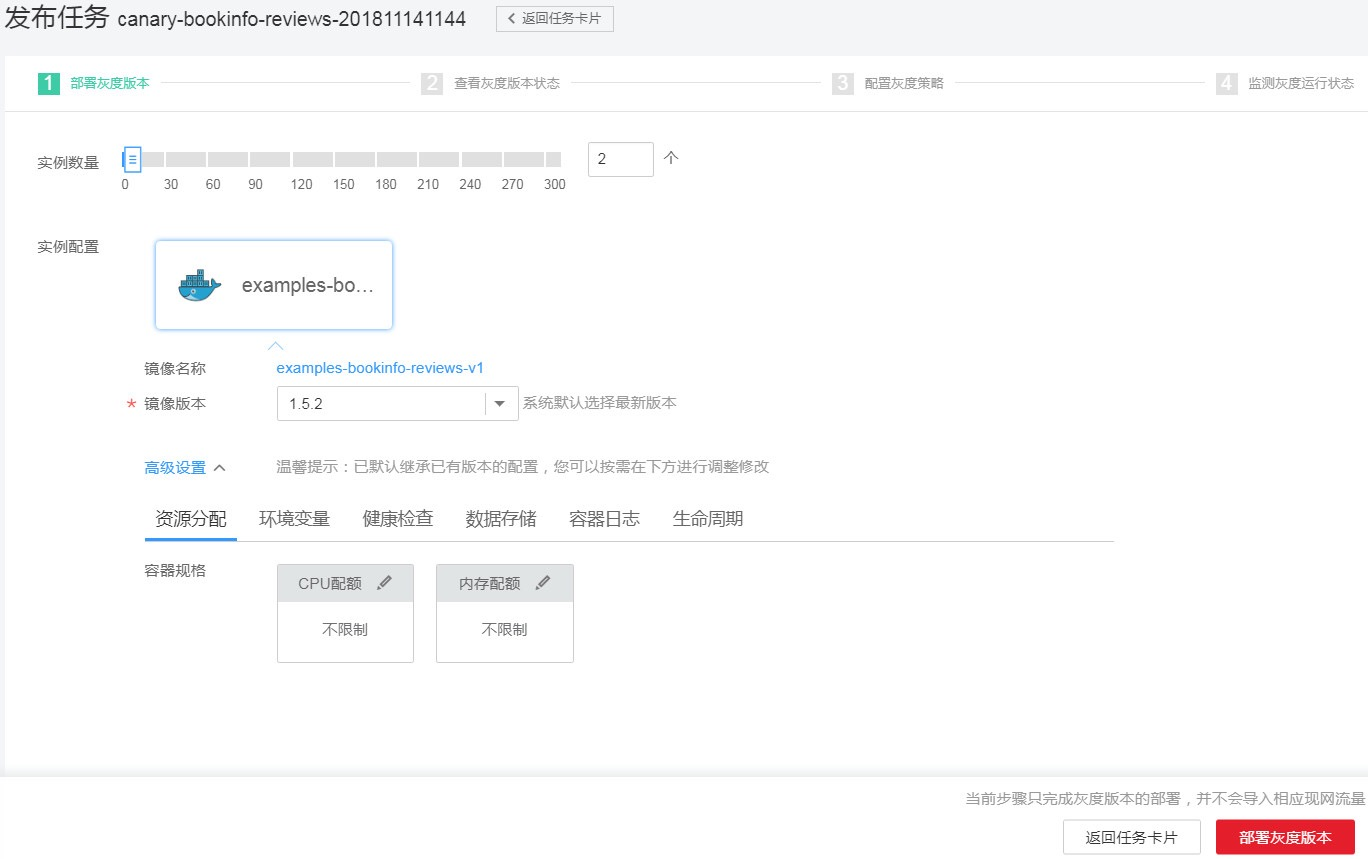Screen dimensions: 1368x859
Task: Open the 健康检查 tab
Action: click(398, 518)
